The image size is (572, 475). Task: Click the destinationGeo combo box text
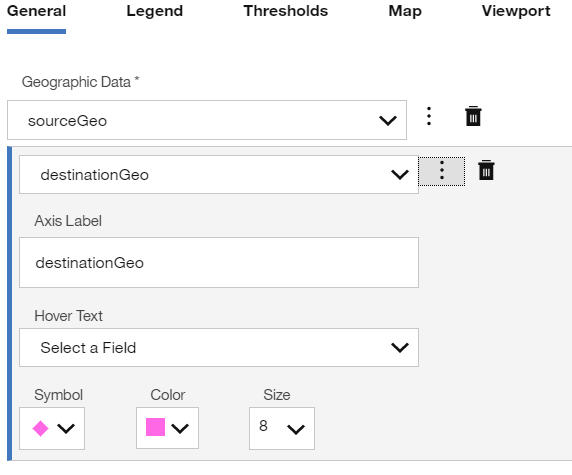[x=94, y=175]
